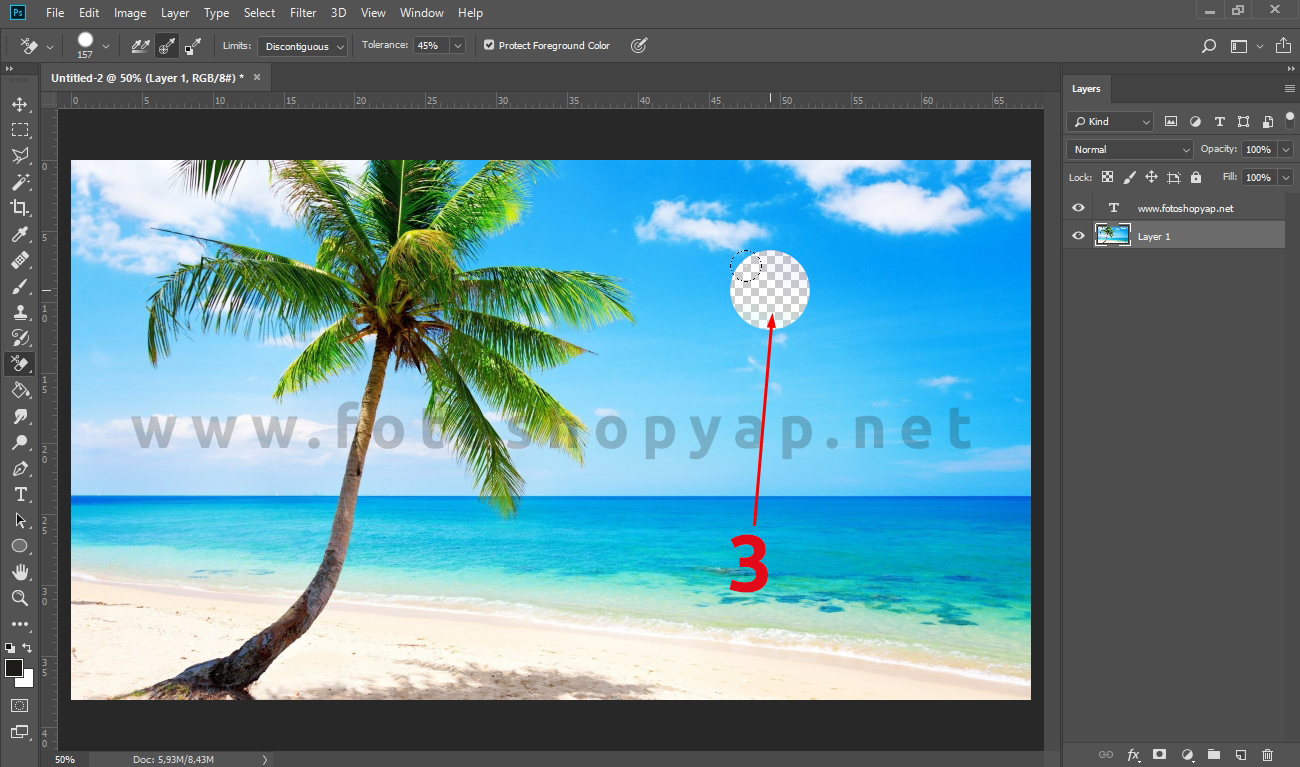Open the Fill dropdown arrow

[x=1286, y=177]
